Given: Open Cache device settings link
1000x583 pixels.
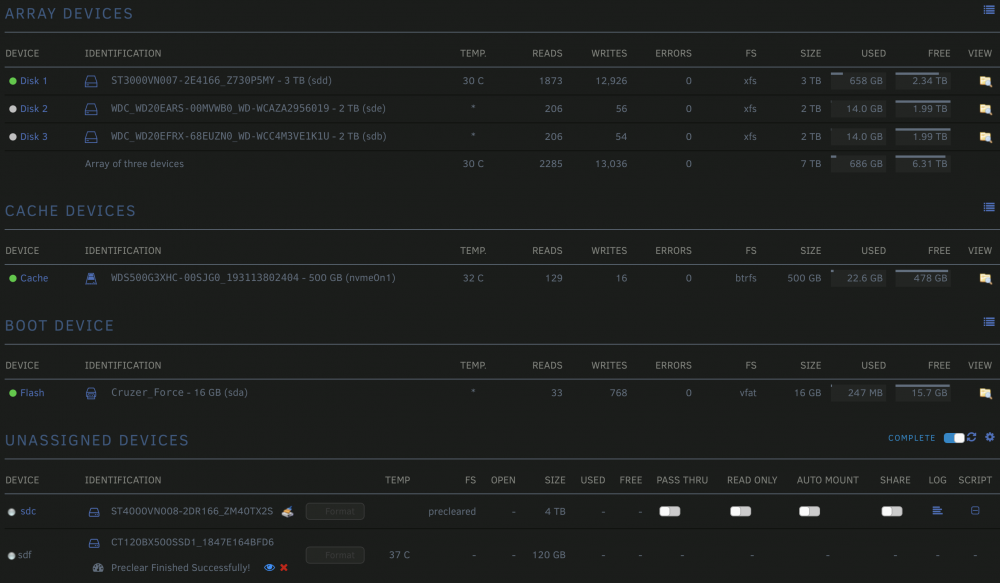Looking at the screenshot, I should 34,278.
